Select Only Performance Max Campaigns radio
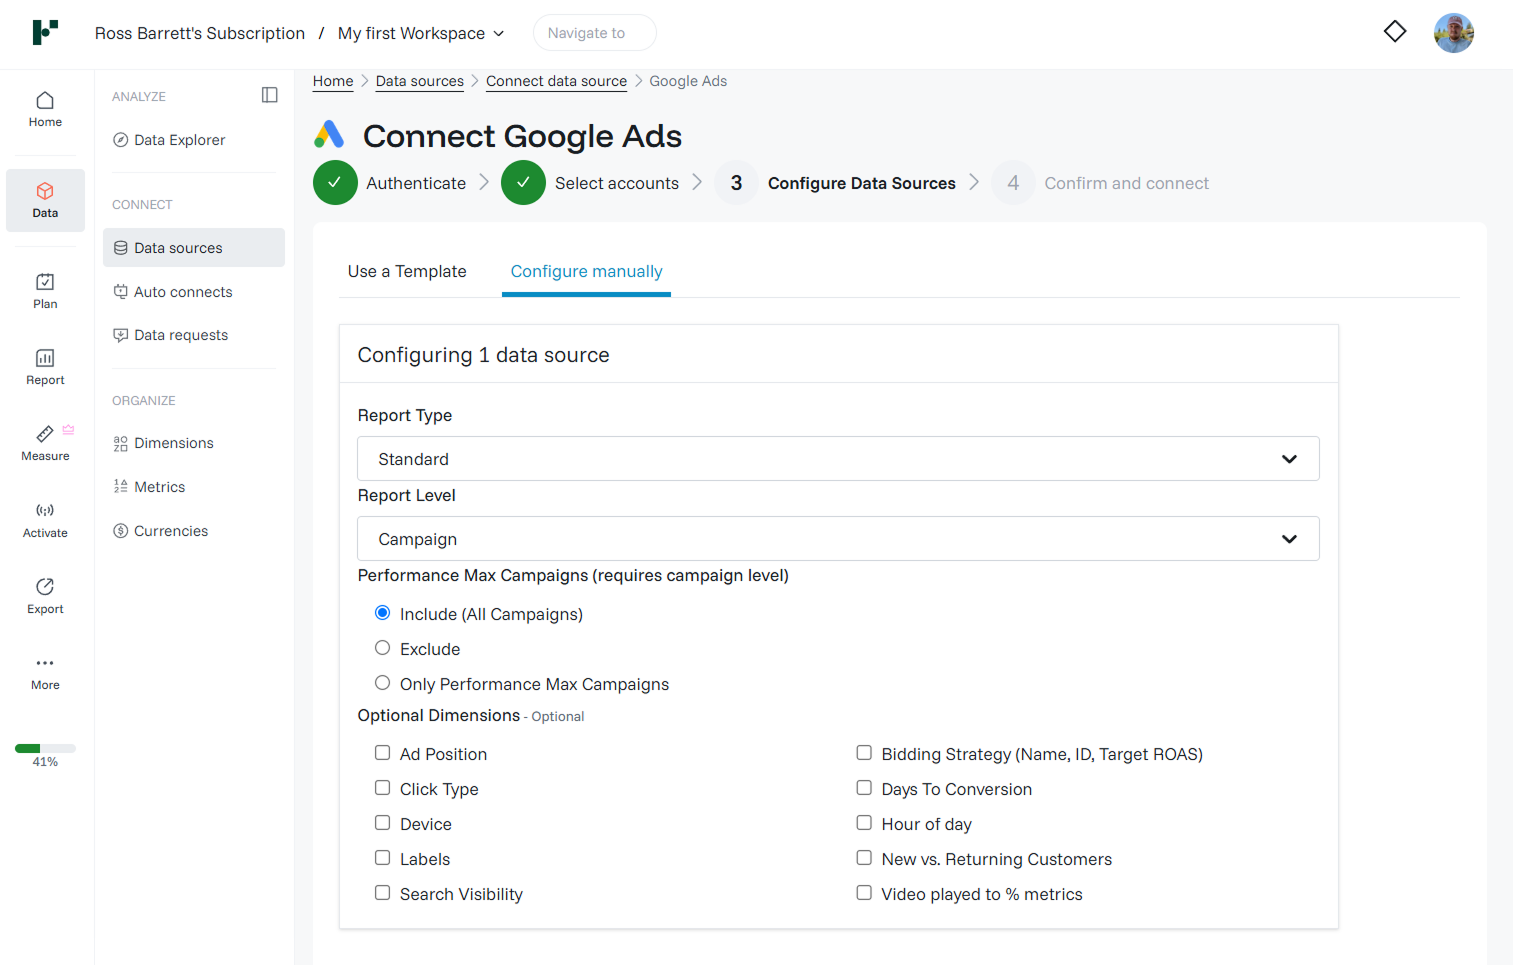 pos(382,683)
